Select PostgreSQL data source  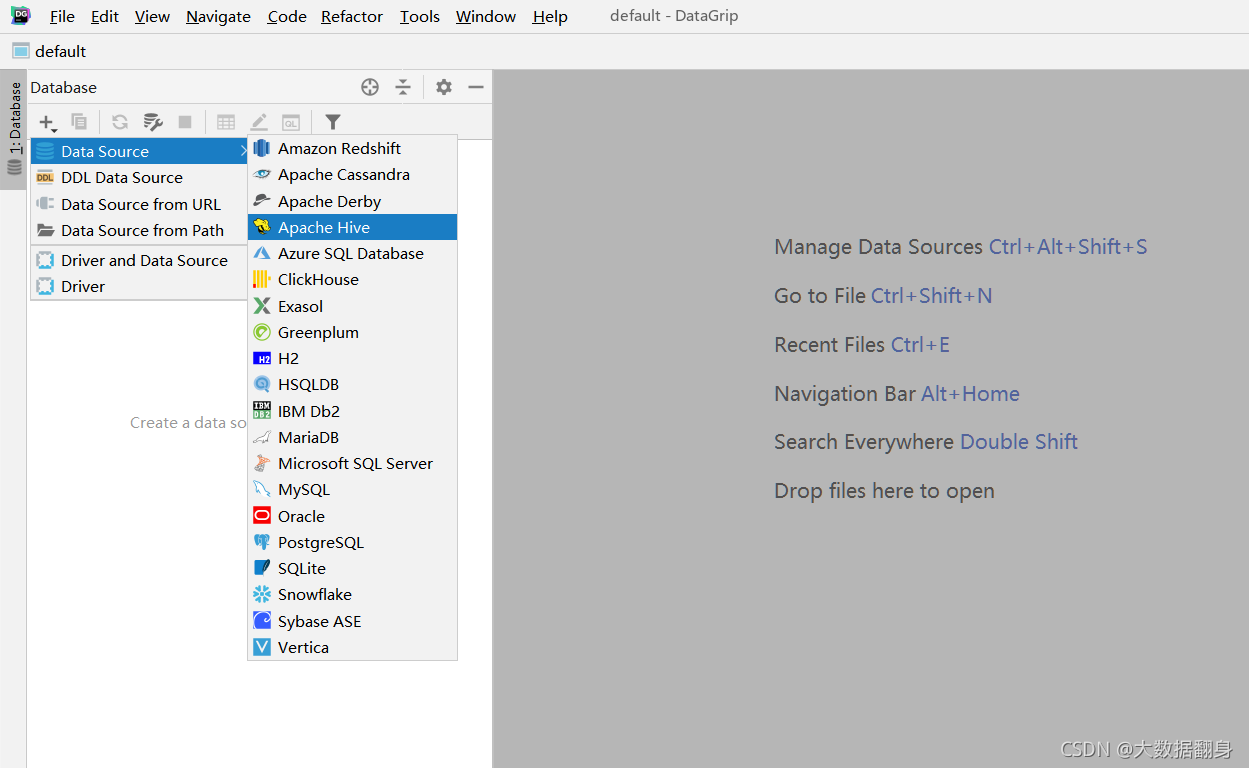point(352,542)
